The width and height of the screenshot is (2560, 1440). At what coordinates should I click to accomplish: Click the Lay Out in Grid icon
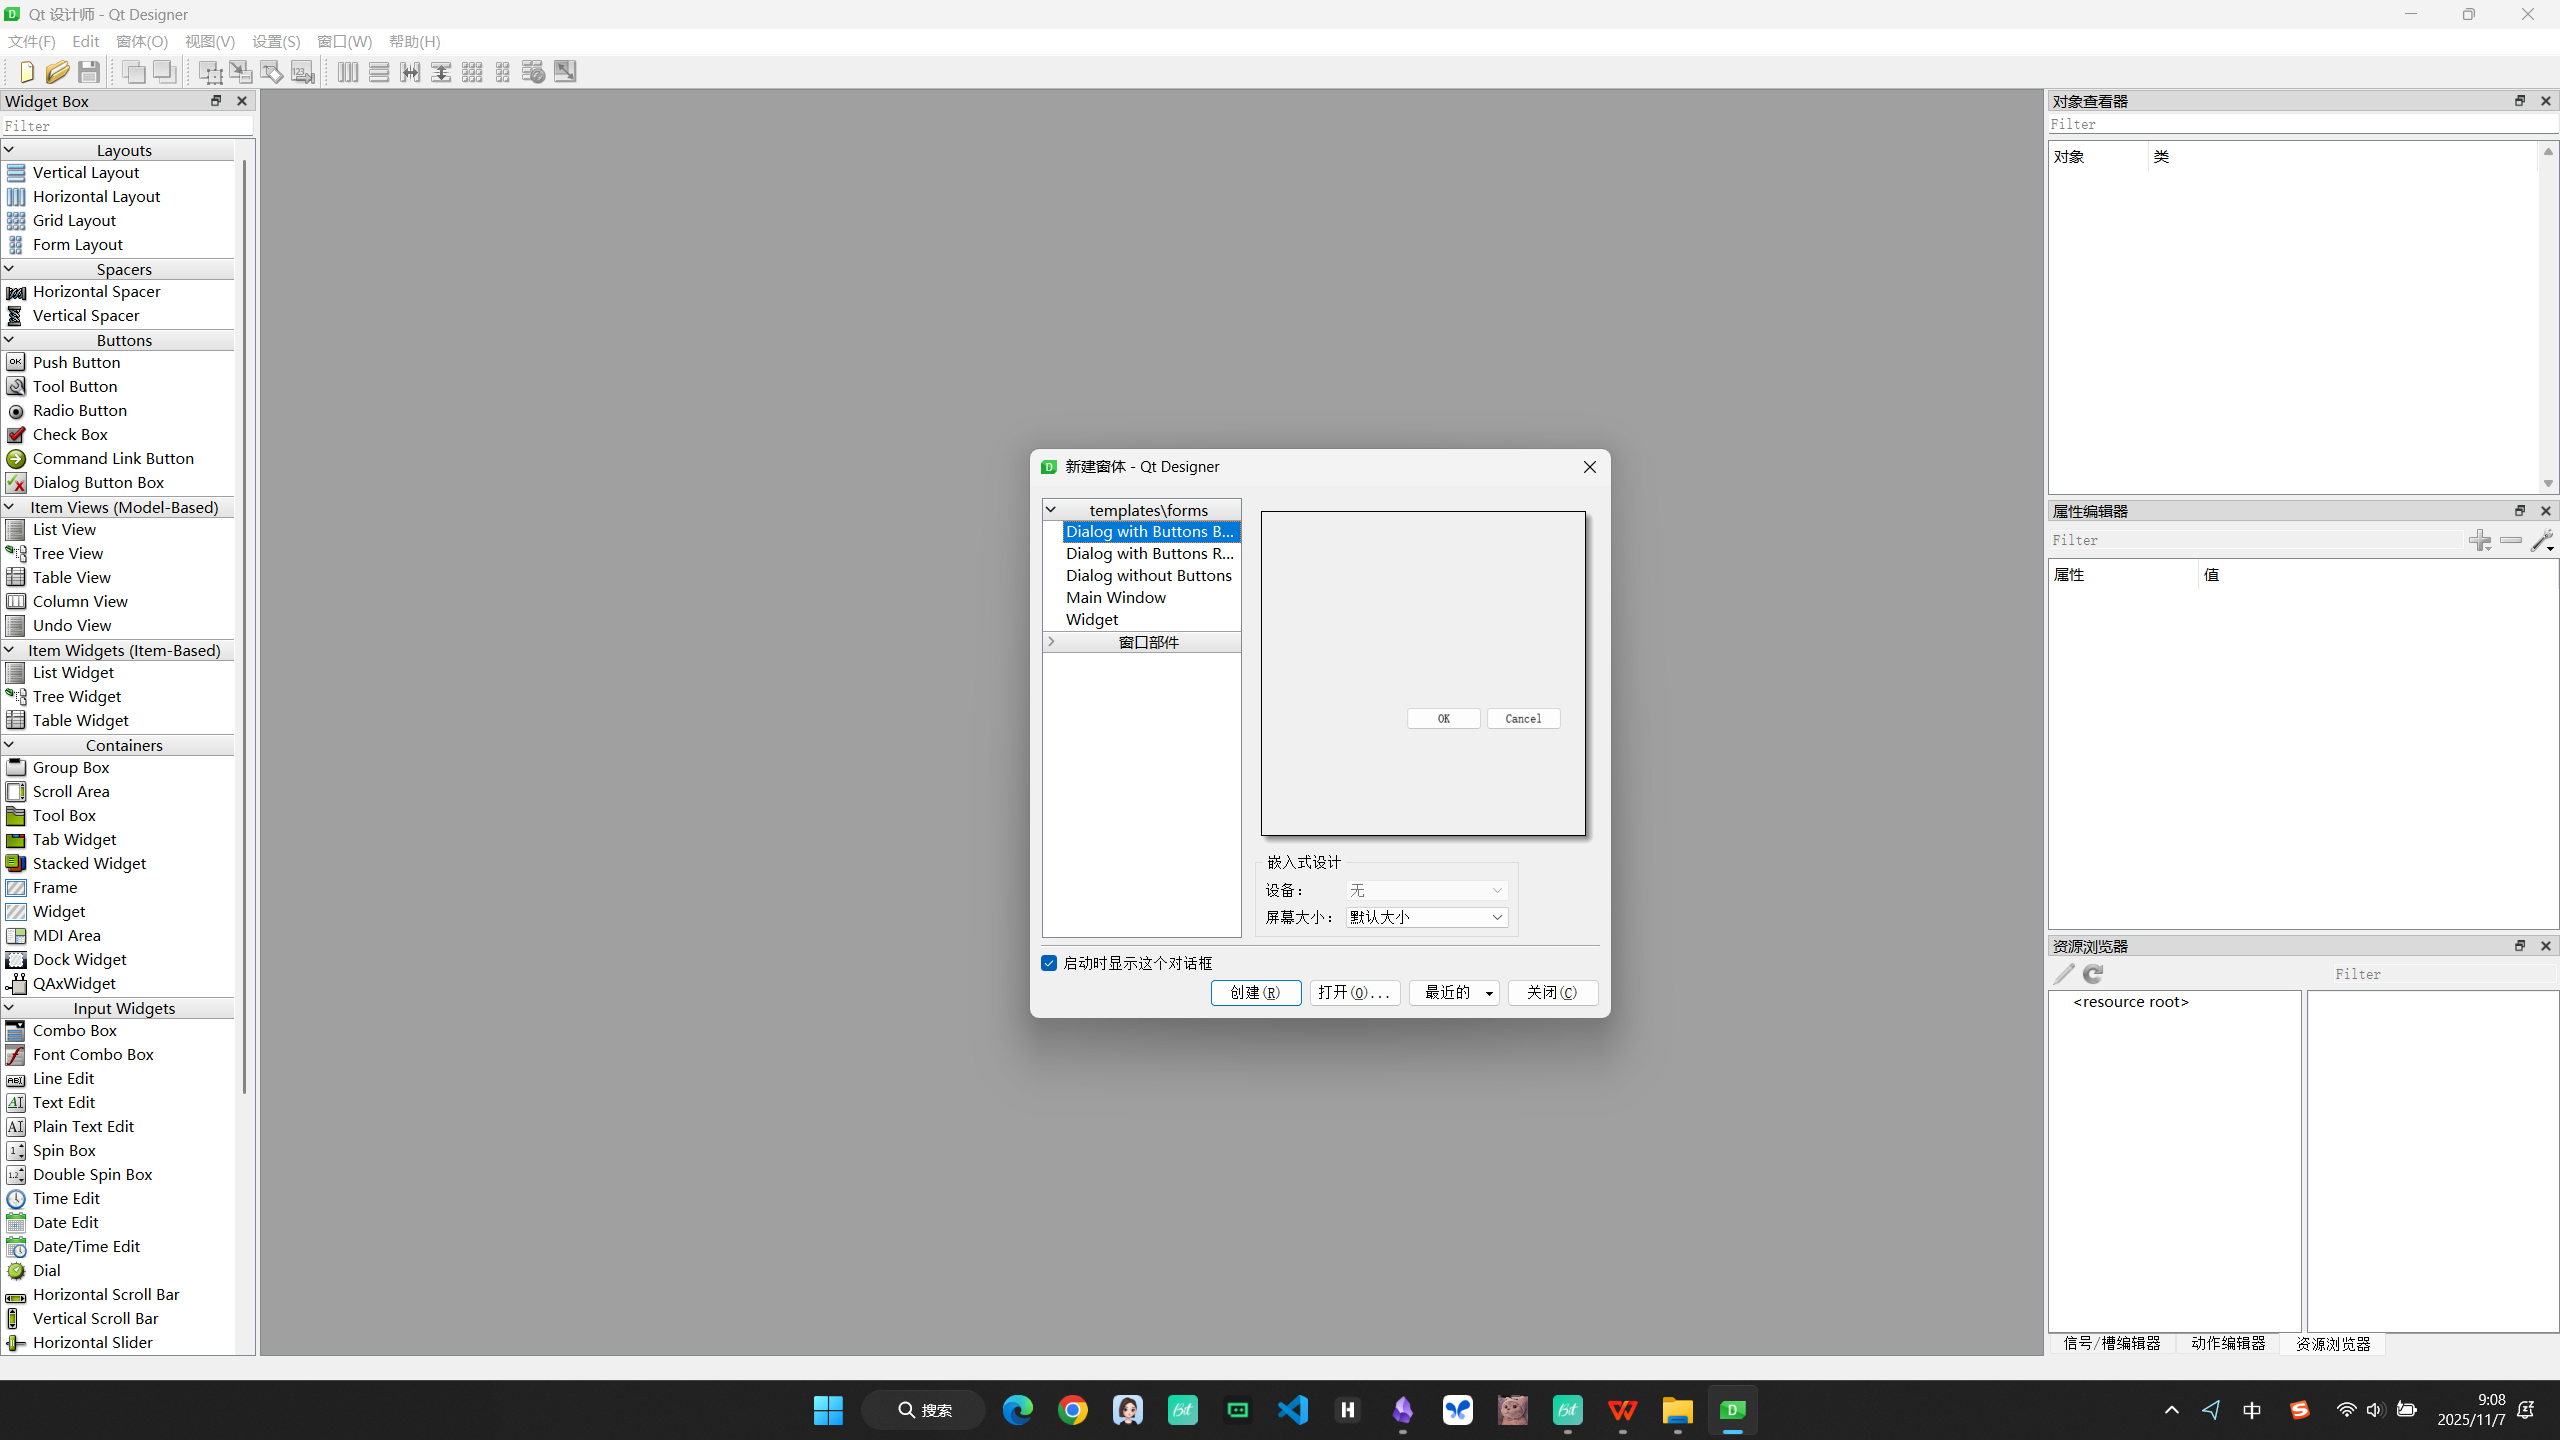(x=472, y=72)
